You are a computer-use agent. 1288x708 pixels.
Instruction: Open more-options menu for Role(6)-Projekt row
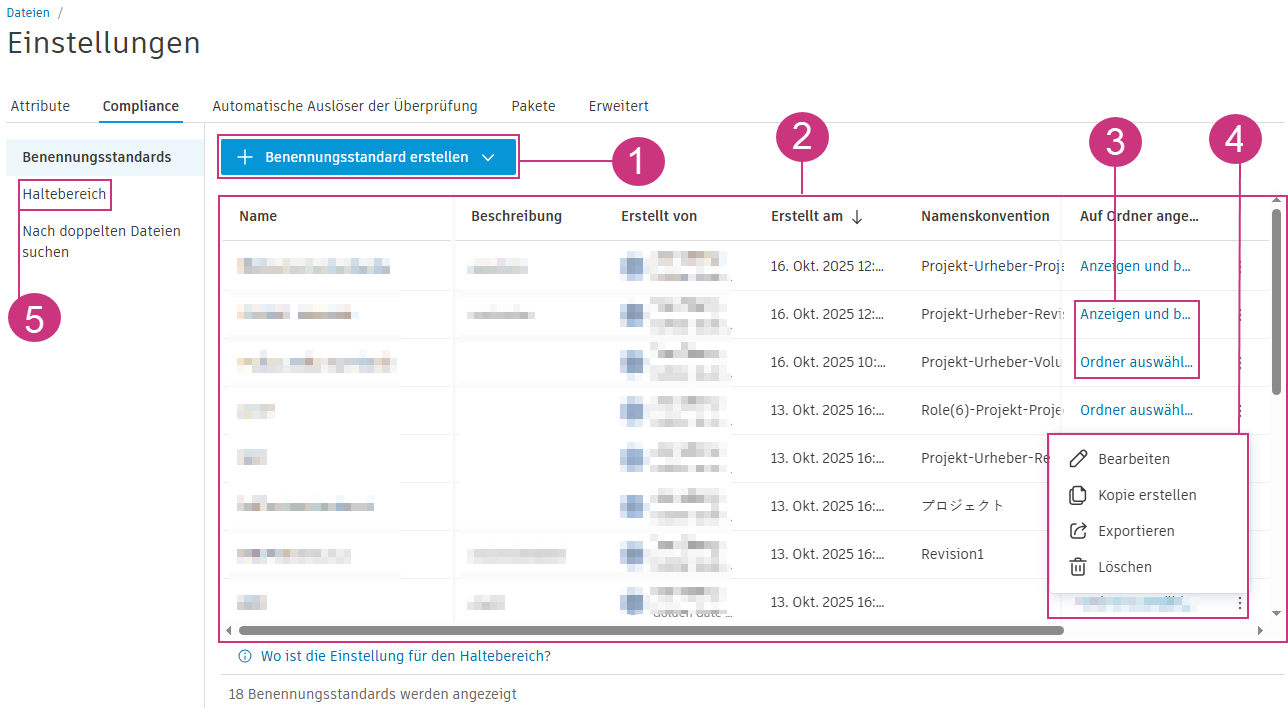[1240, 410]
